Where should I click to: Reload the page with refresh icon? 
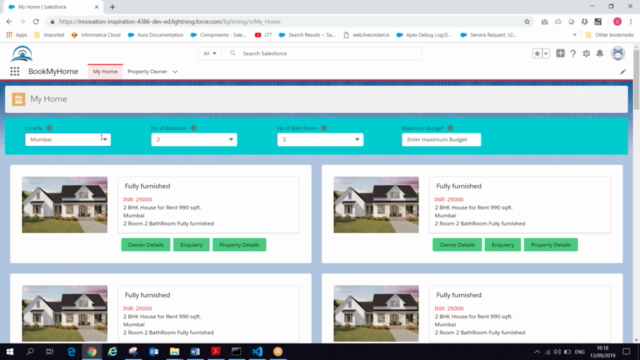click(36, 22)
